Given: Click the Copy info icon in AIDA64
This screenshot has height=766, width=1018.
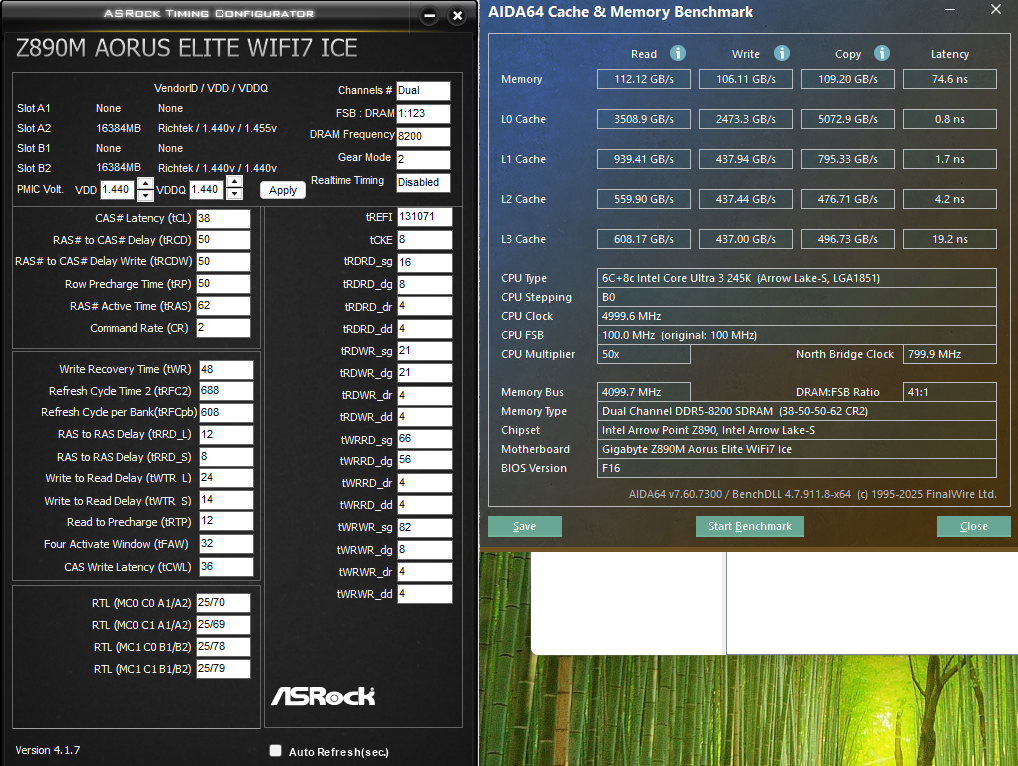Looking at the screenshot, I should pos(882,53).
